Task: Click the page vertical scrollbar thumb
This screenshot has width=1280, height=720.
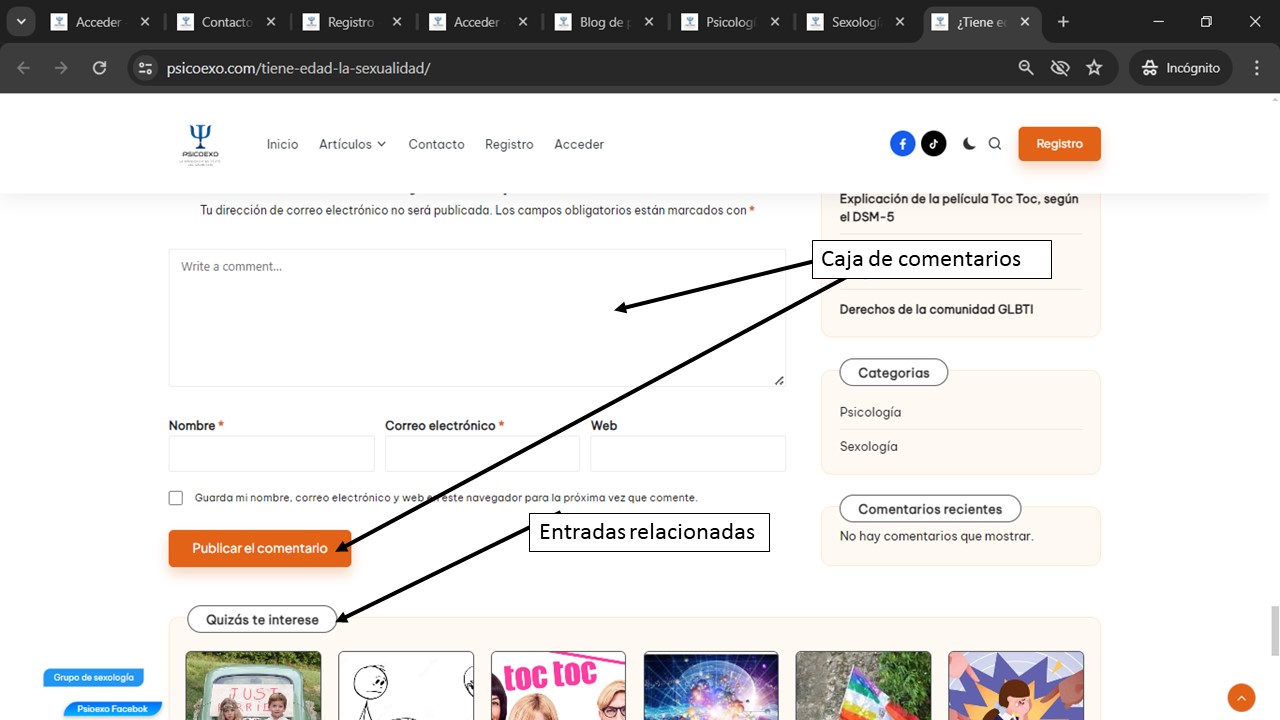Action: tap(1273, 630)
